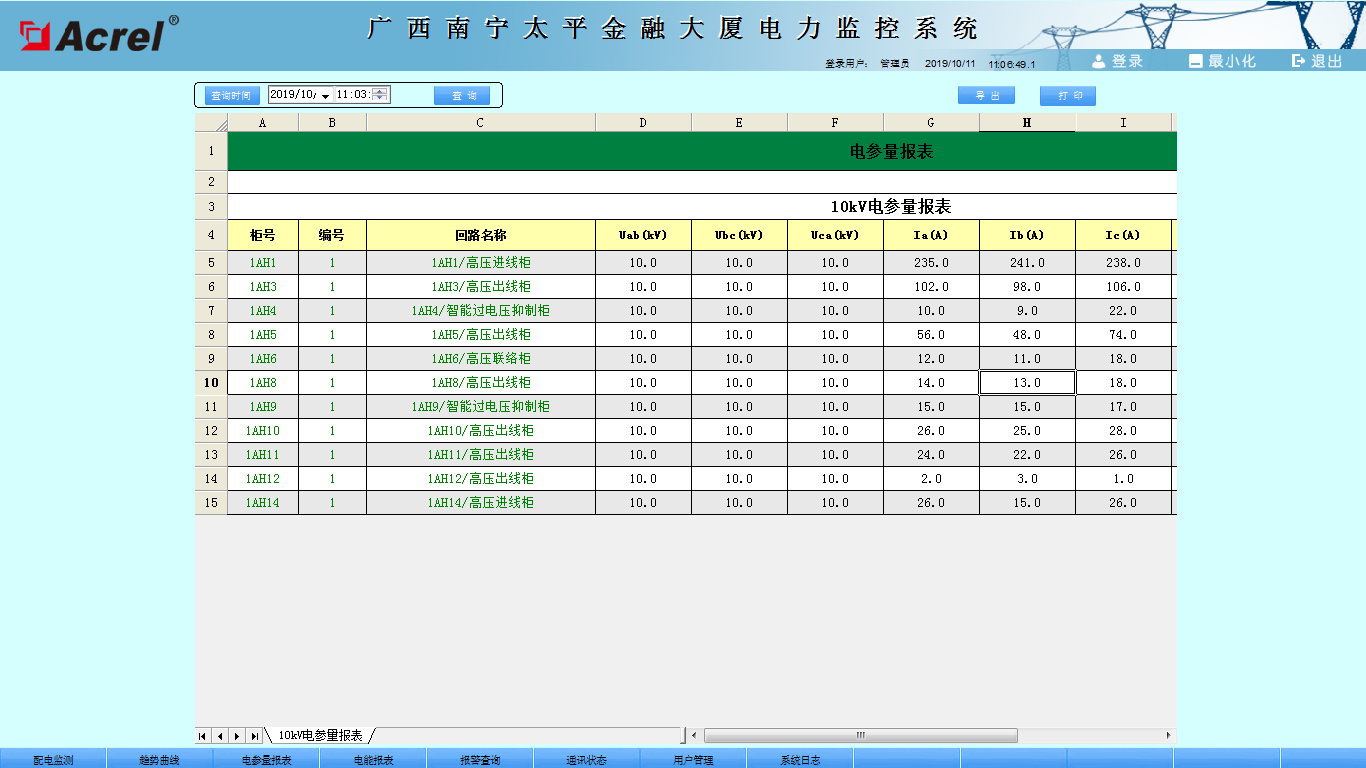Go to first sheet using tab navigation arrow

pyautogui.click(x=203, y=736)
